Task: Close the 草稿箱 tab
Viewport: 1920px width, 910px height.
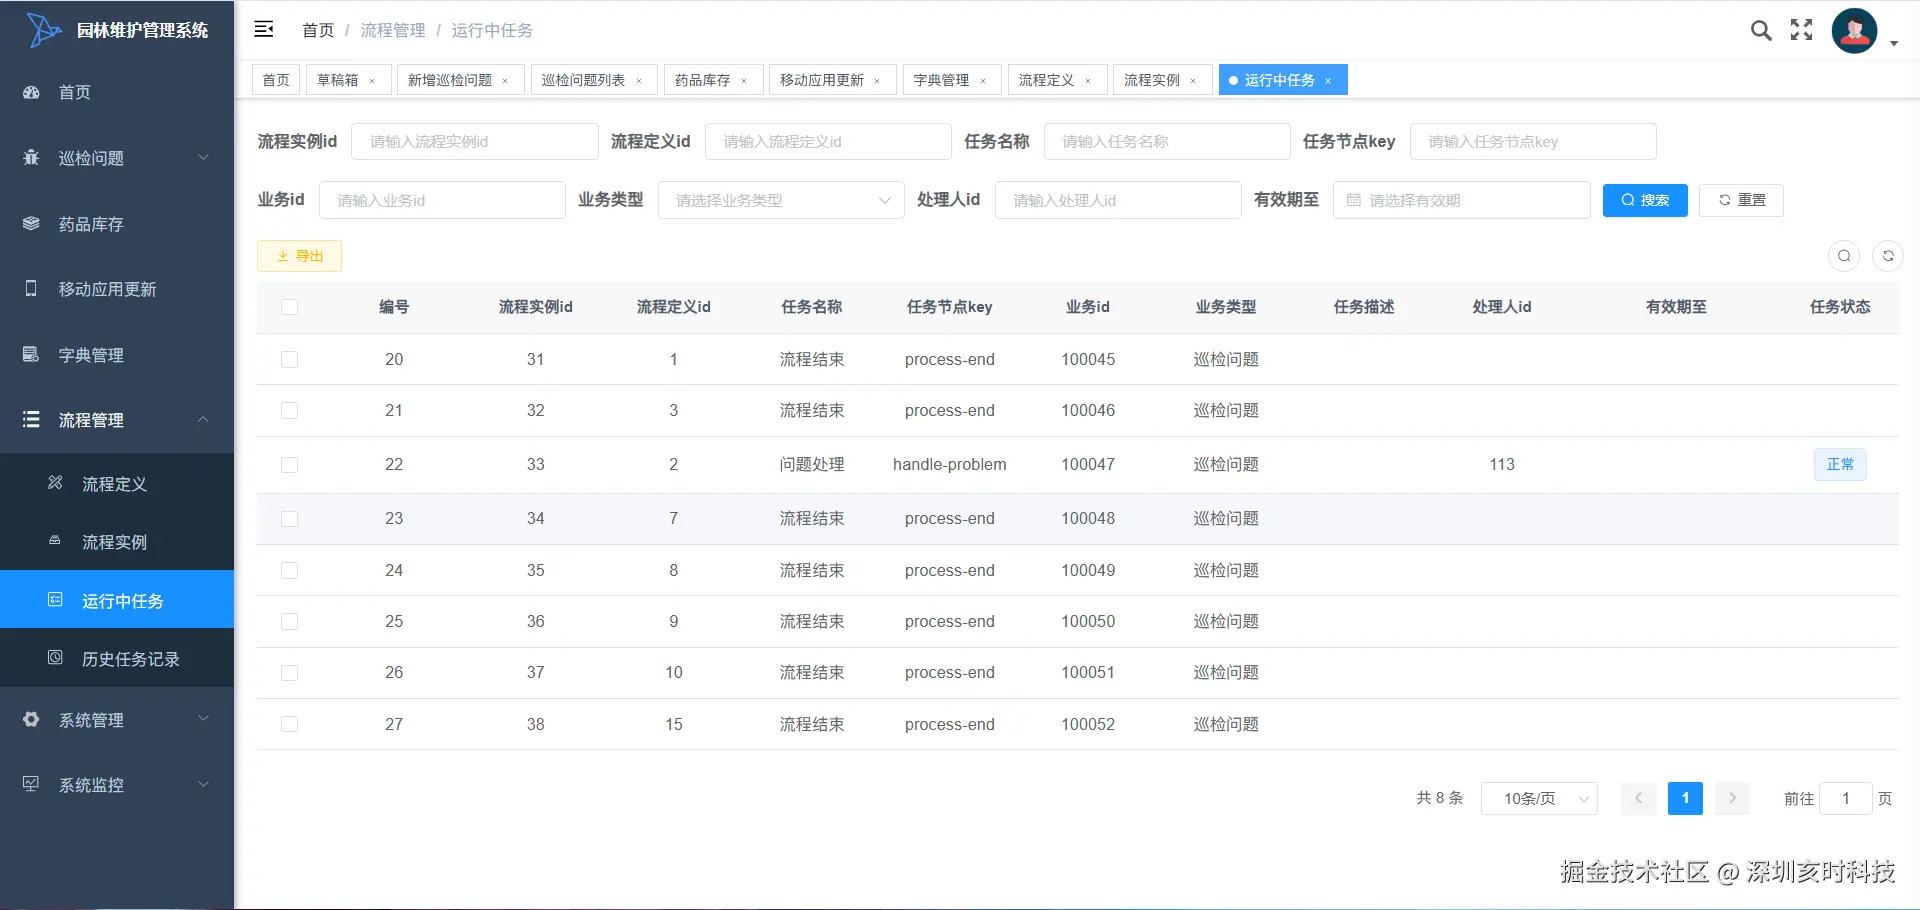Action: 372,81
